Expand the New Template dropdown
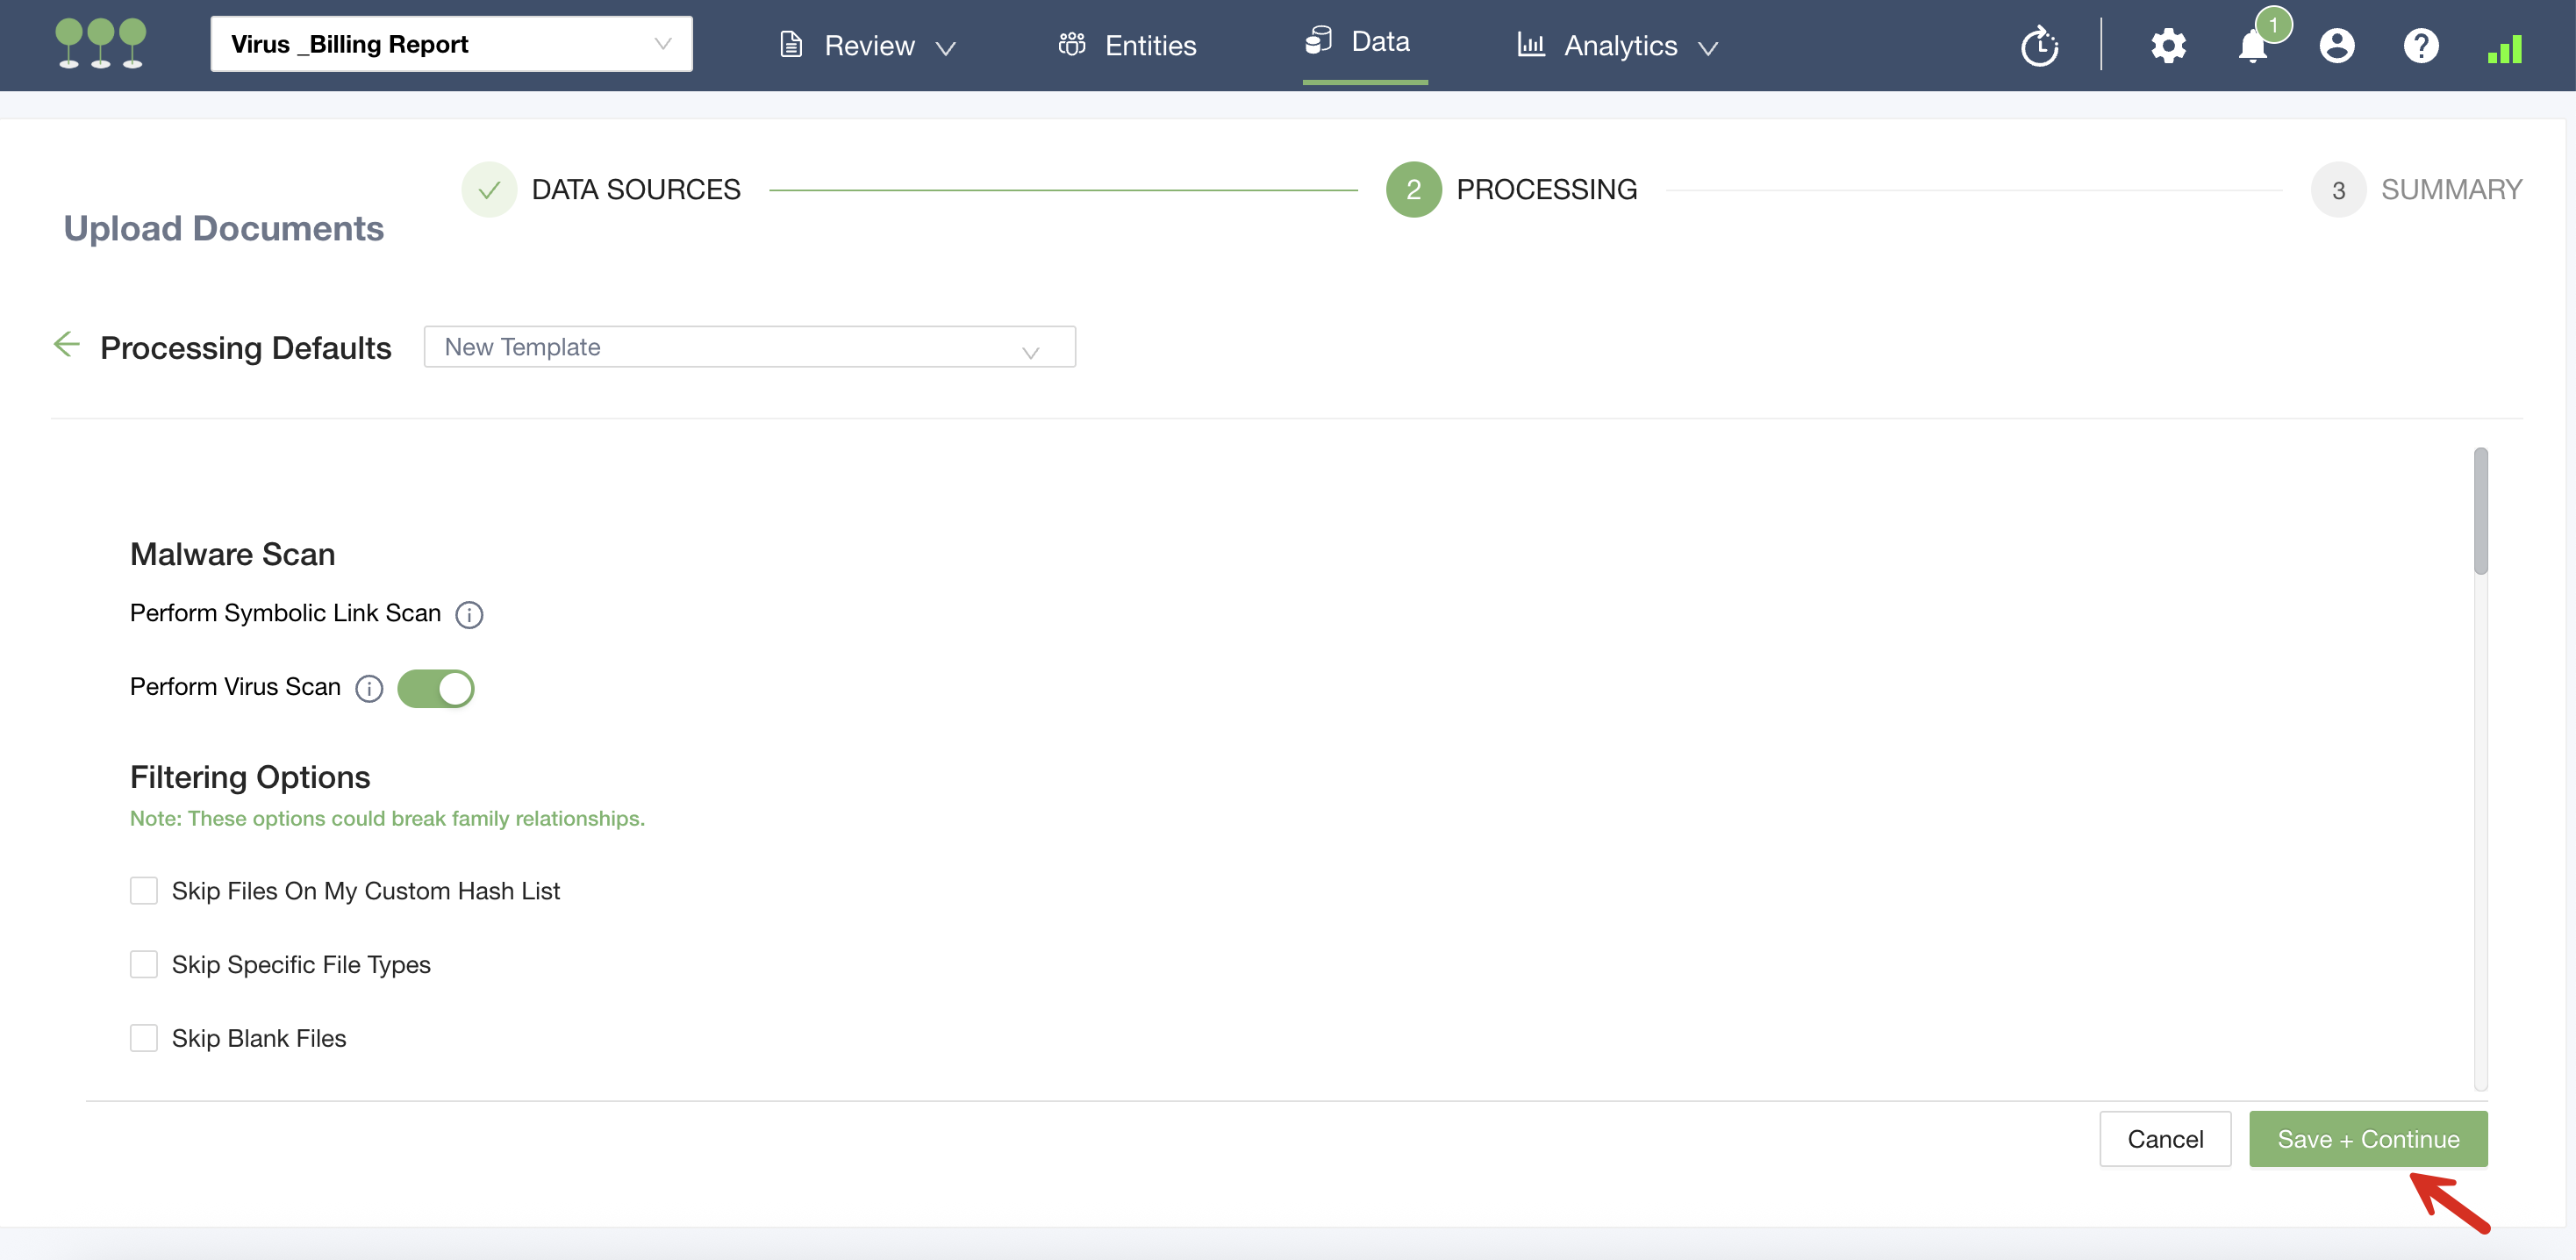This screenshot has width=2576, height=1260. point(749,347)
